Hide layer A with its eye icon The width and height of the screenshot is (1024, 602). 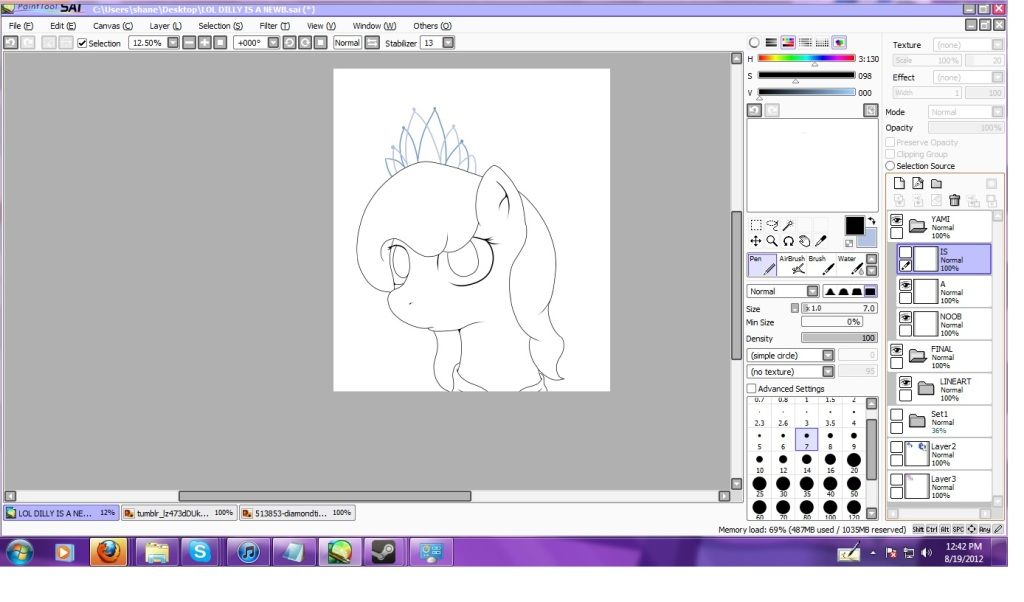[x=905, y=285]
